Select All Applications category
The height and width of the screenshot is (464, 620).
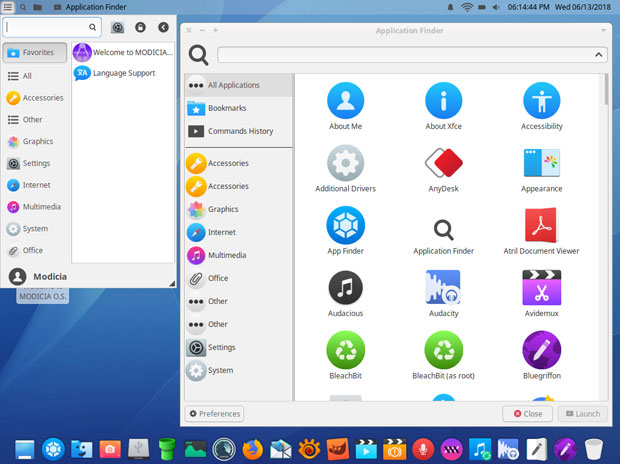(x=238, y=85)
